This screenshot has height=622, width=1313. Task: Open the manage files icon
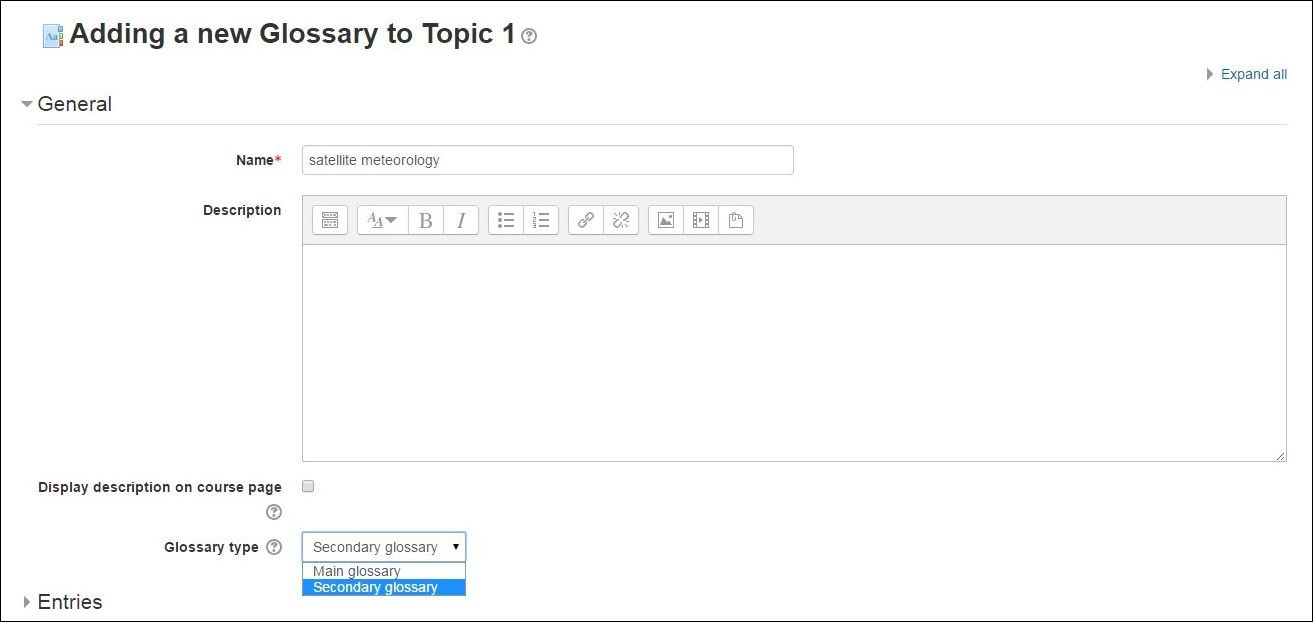click(736, 220)
